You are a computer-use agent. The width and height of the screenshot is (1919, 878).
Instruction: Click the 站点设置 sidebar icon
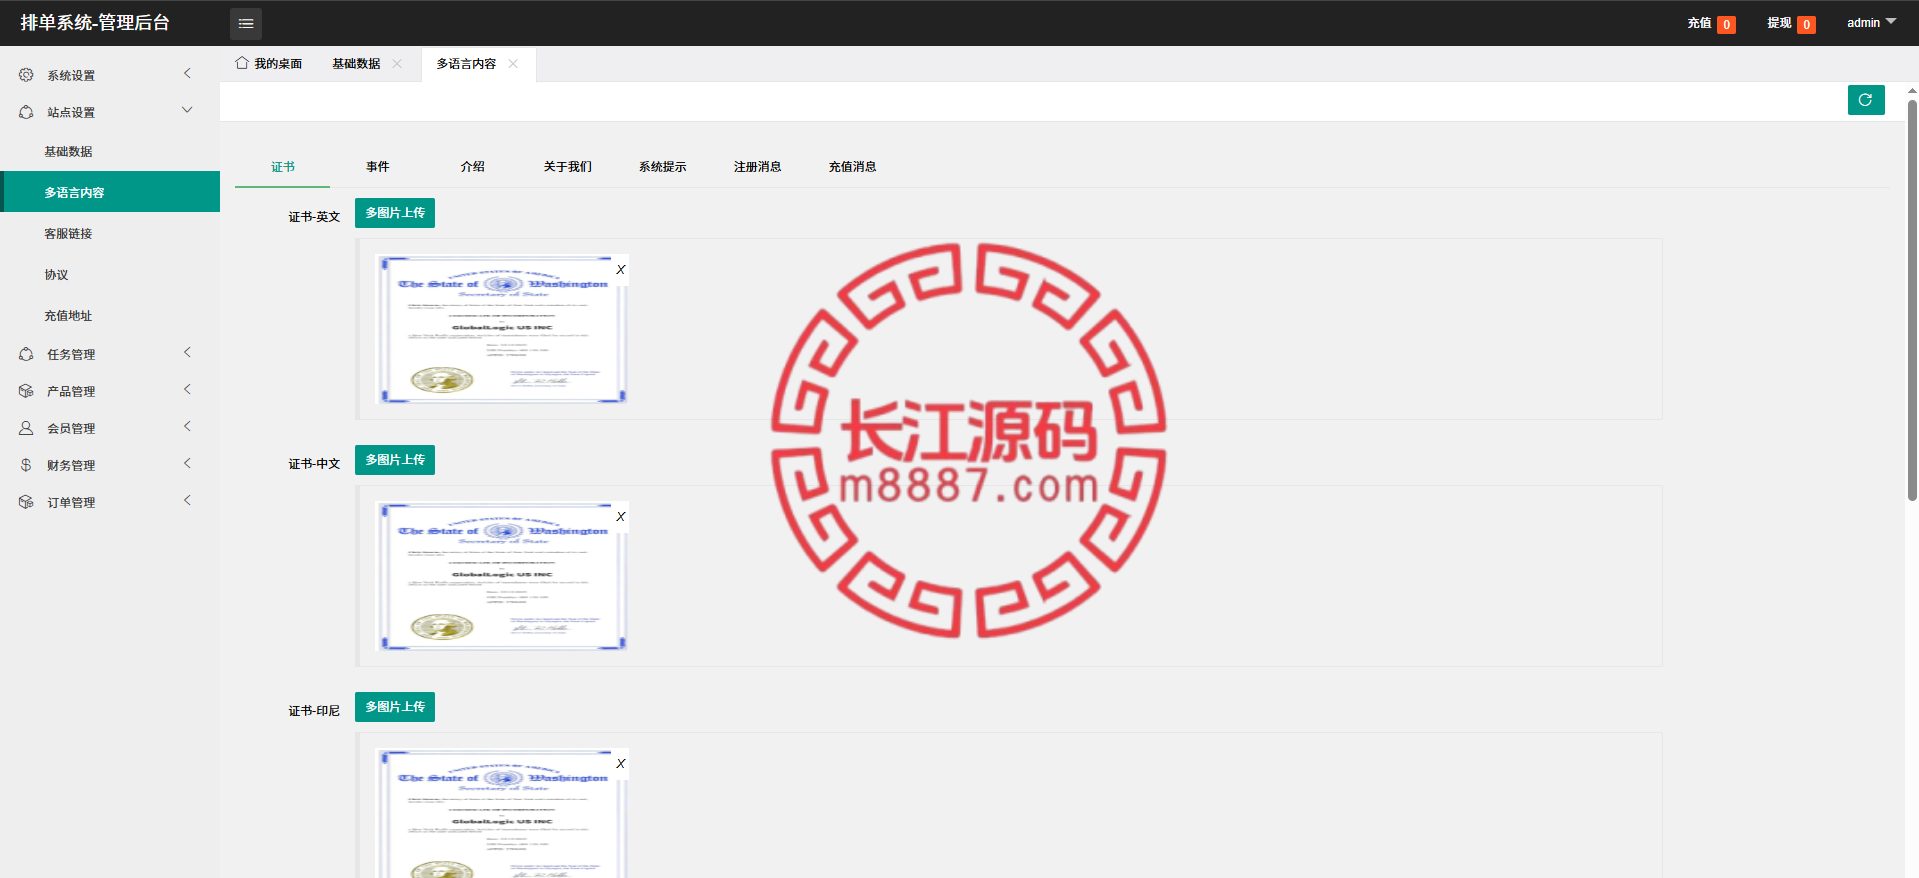[x=26, y=112]
